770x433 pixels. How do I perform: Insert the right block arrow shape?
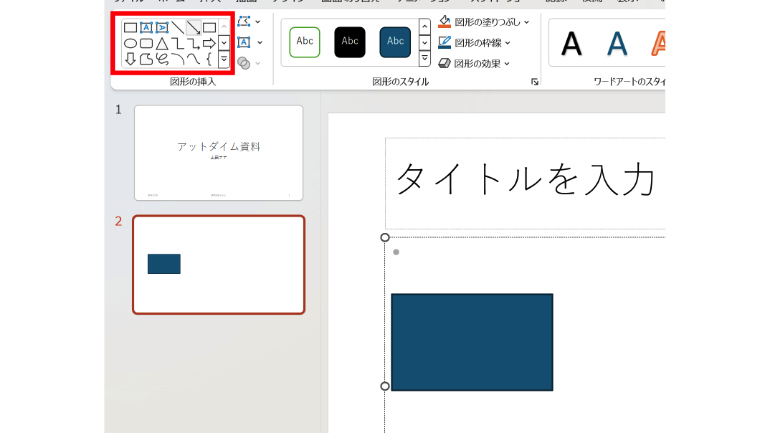(209, 44)
